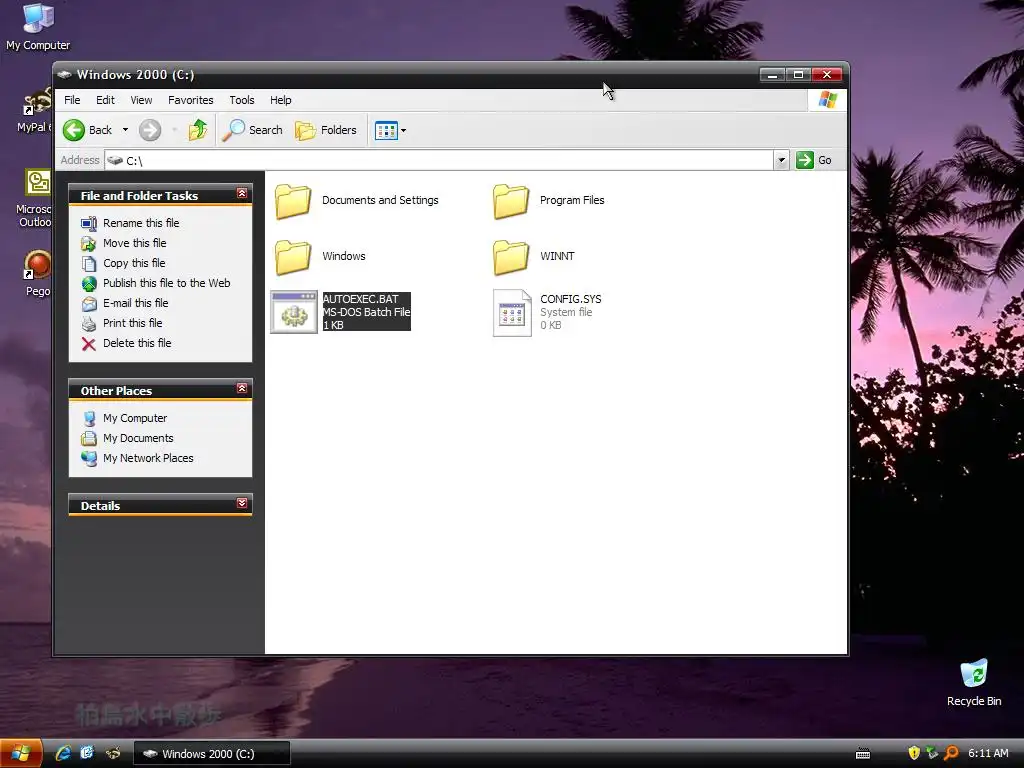Click the Documents and Settings label
The height and width of the screenshot is (768, 1024).
click(380, 200)
